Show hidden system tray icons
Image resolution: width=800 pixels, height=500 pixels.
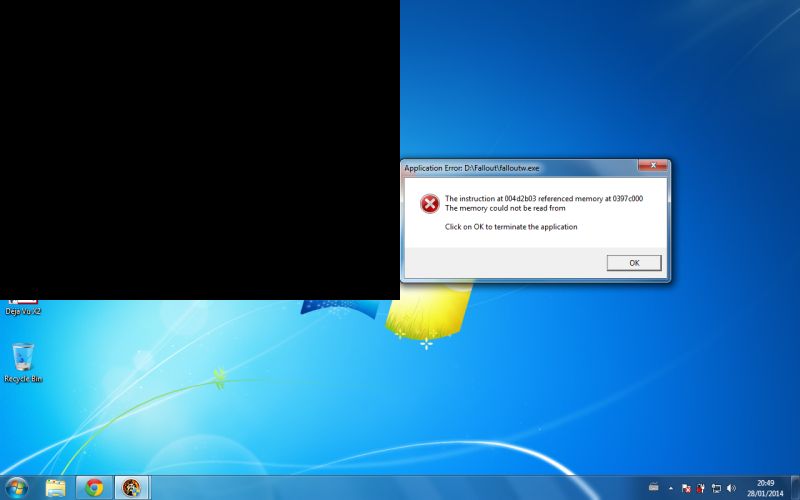click(670, 488)
